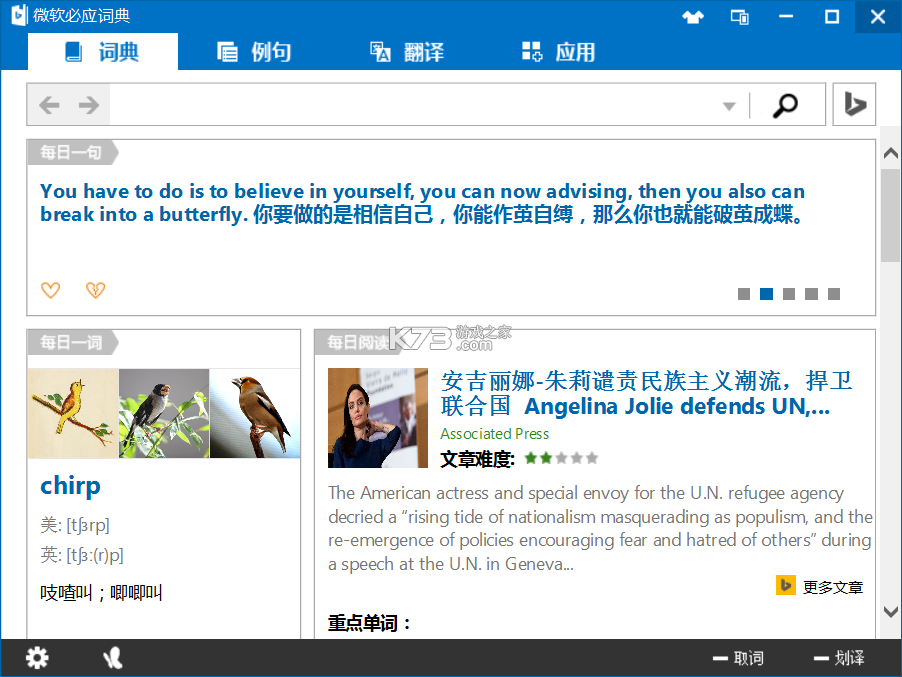Select the first daily sentence page dot
Screen dimensions: 902x677
(744, 294)
